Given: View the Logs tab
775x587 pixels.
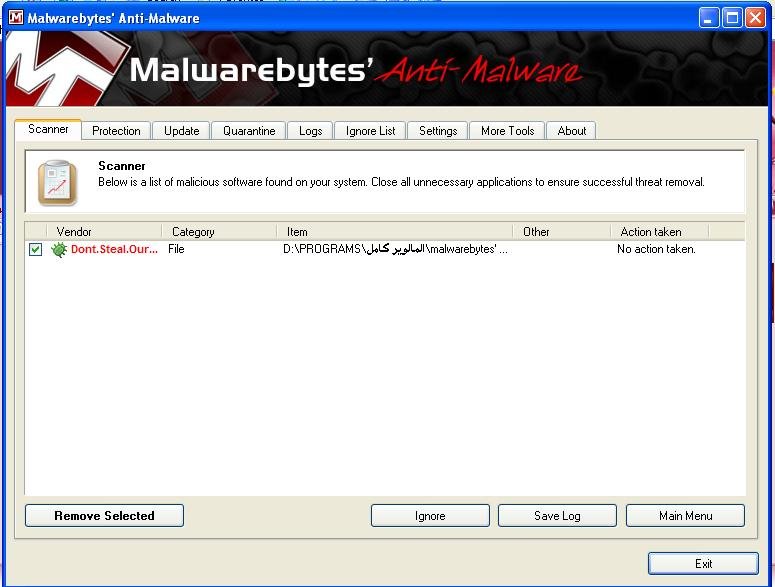Looking at the screenshot, I should (x=310, y=131).
